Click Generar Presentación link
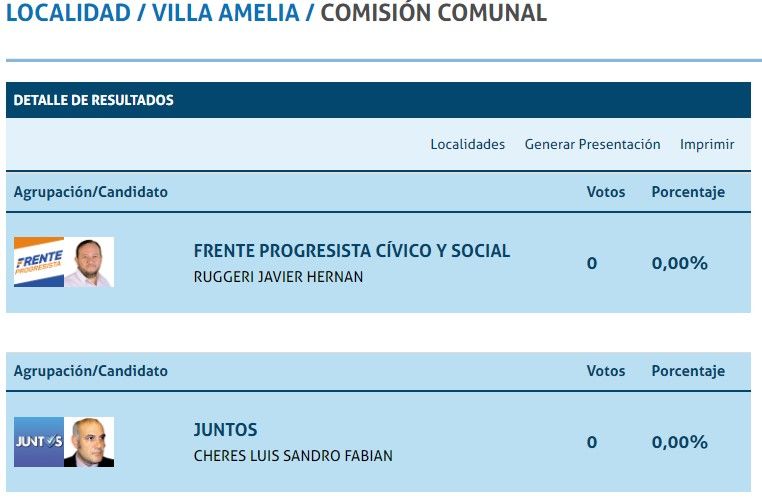Image resolution: width=762 pixels, height=503 pixels. [592, 144]
